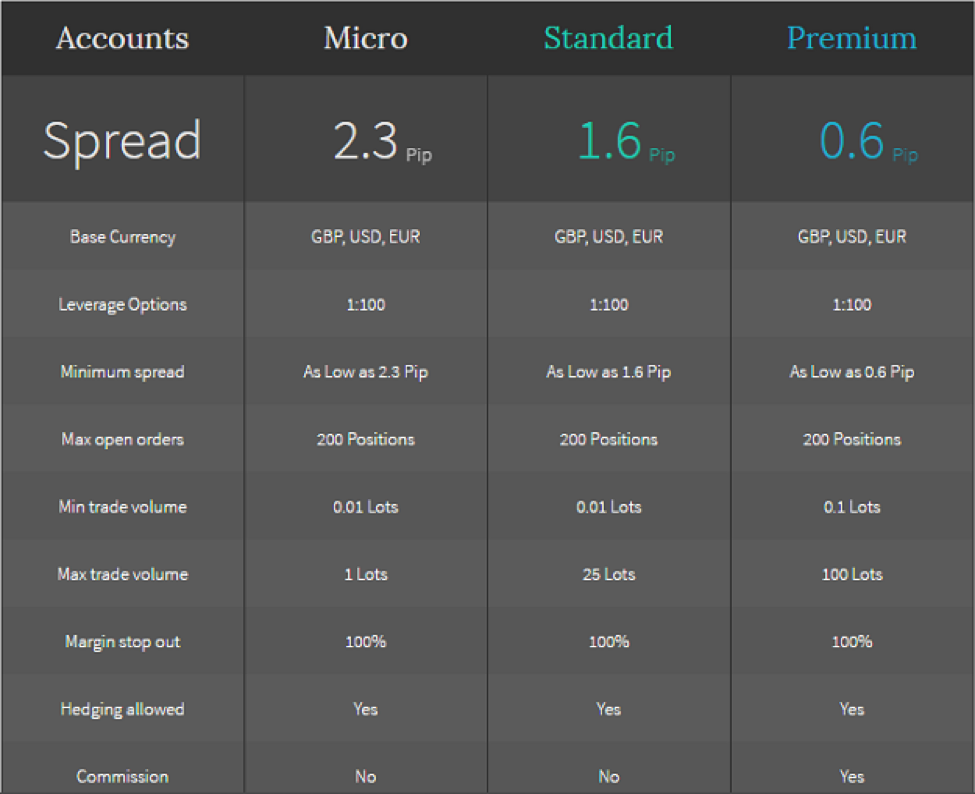The height and width of the screenshot is (794, 975).
Task: Click the Margin stop out label
Action: tap(122, 642)
